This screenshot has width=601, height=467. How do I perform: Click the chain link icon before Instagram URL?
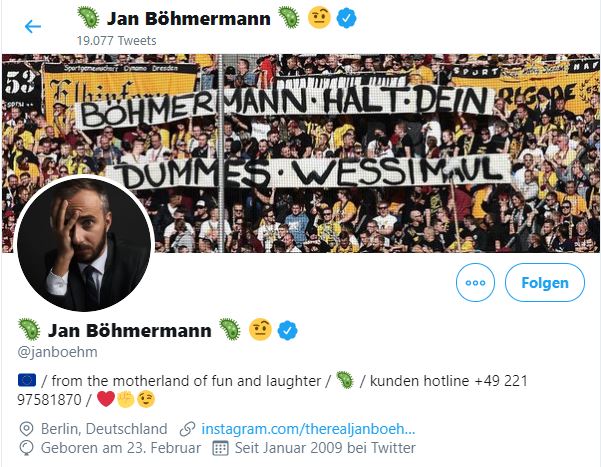click(186, 428)
